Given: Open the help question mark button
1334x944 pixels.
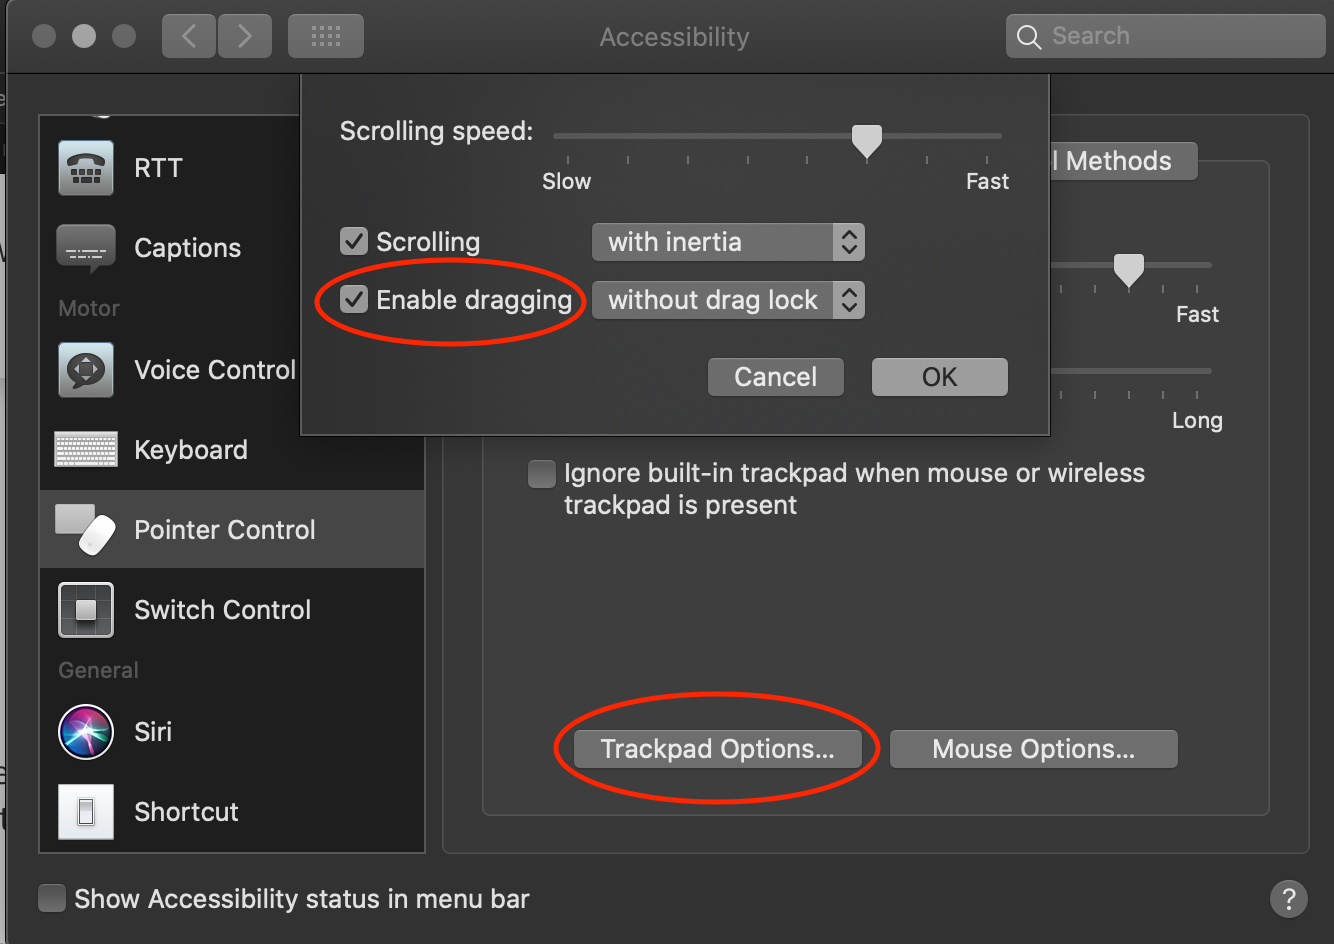Looking at the screenshot, I should pyautogui.click(x=1289, y=898).
